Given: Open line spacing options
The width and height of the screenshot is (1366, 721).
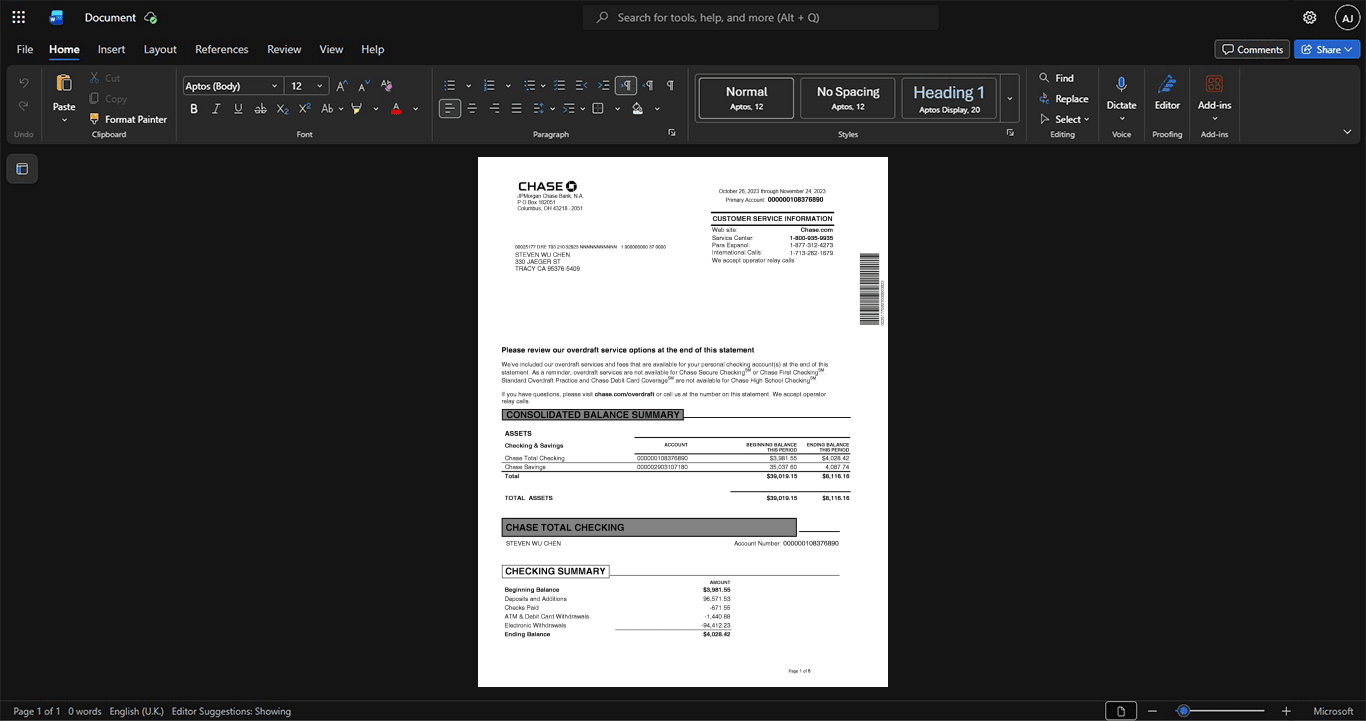Looking at the screenshot, I should coord(538,108).
